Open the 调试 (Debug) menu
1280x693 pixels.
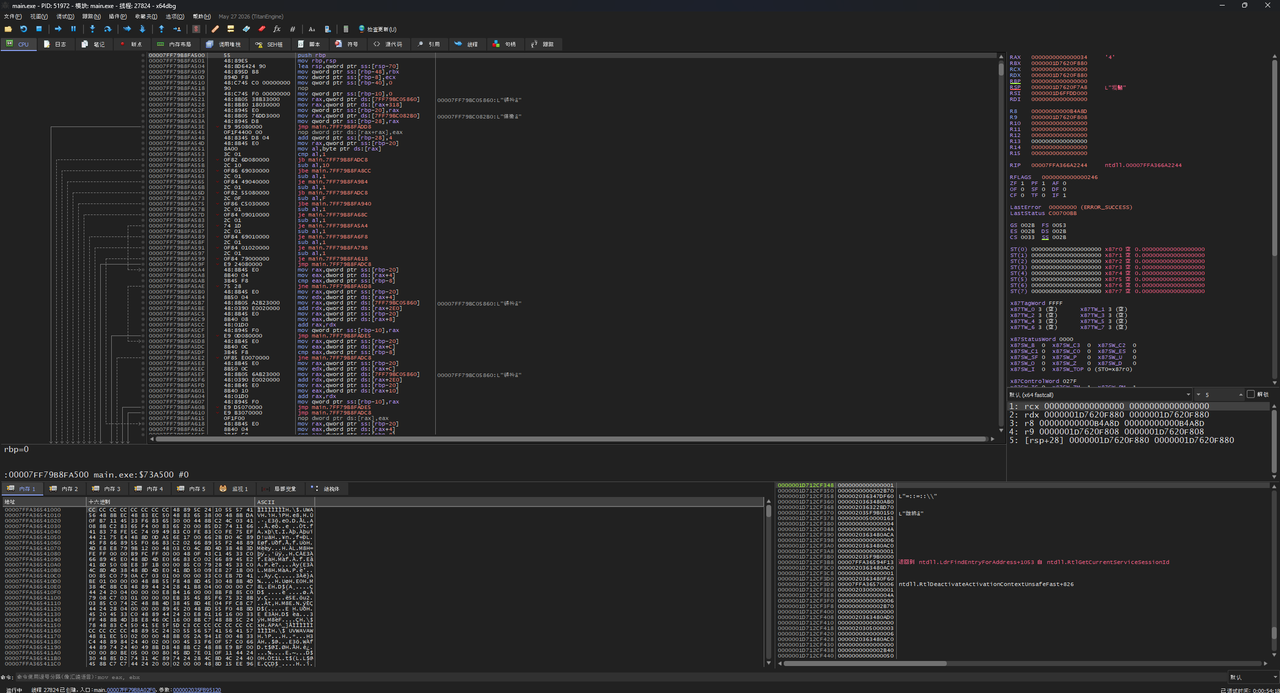65,16
